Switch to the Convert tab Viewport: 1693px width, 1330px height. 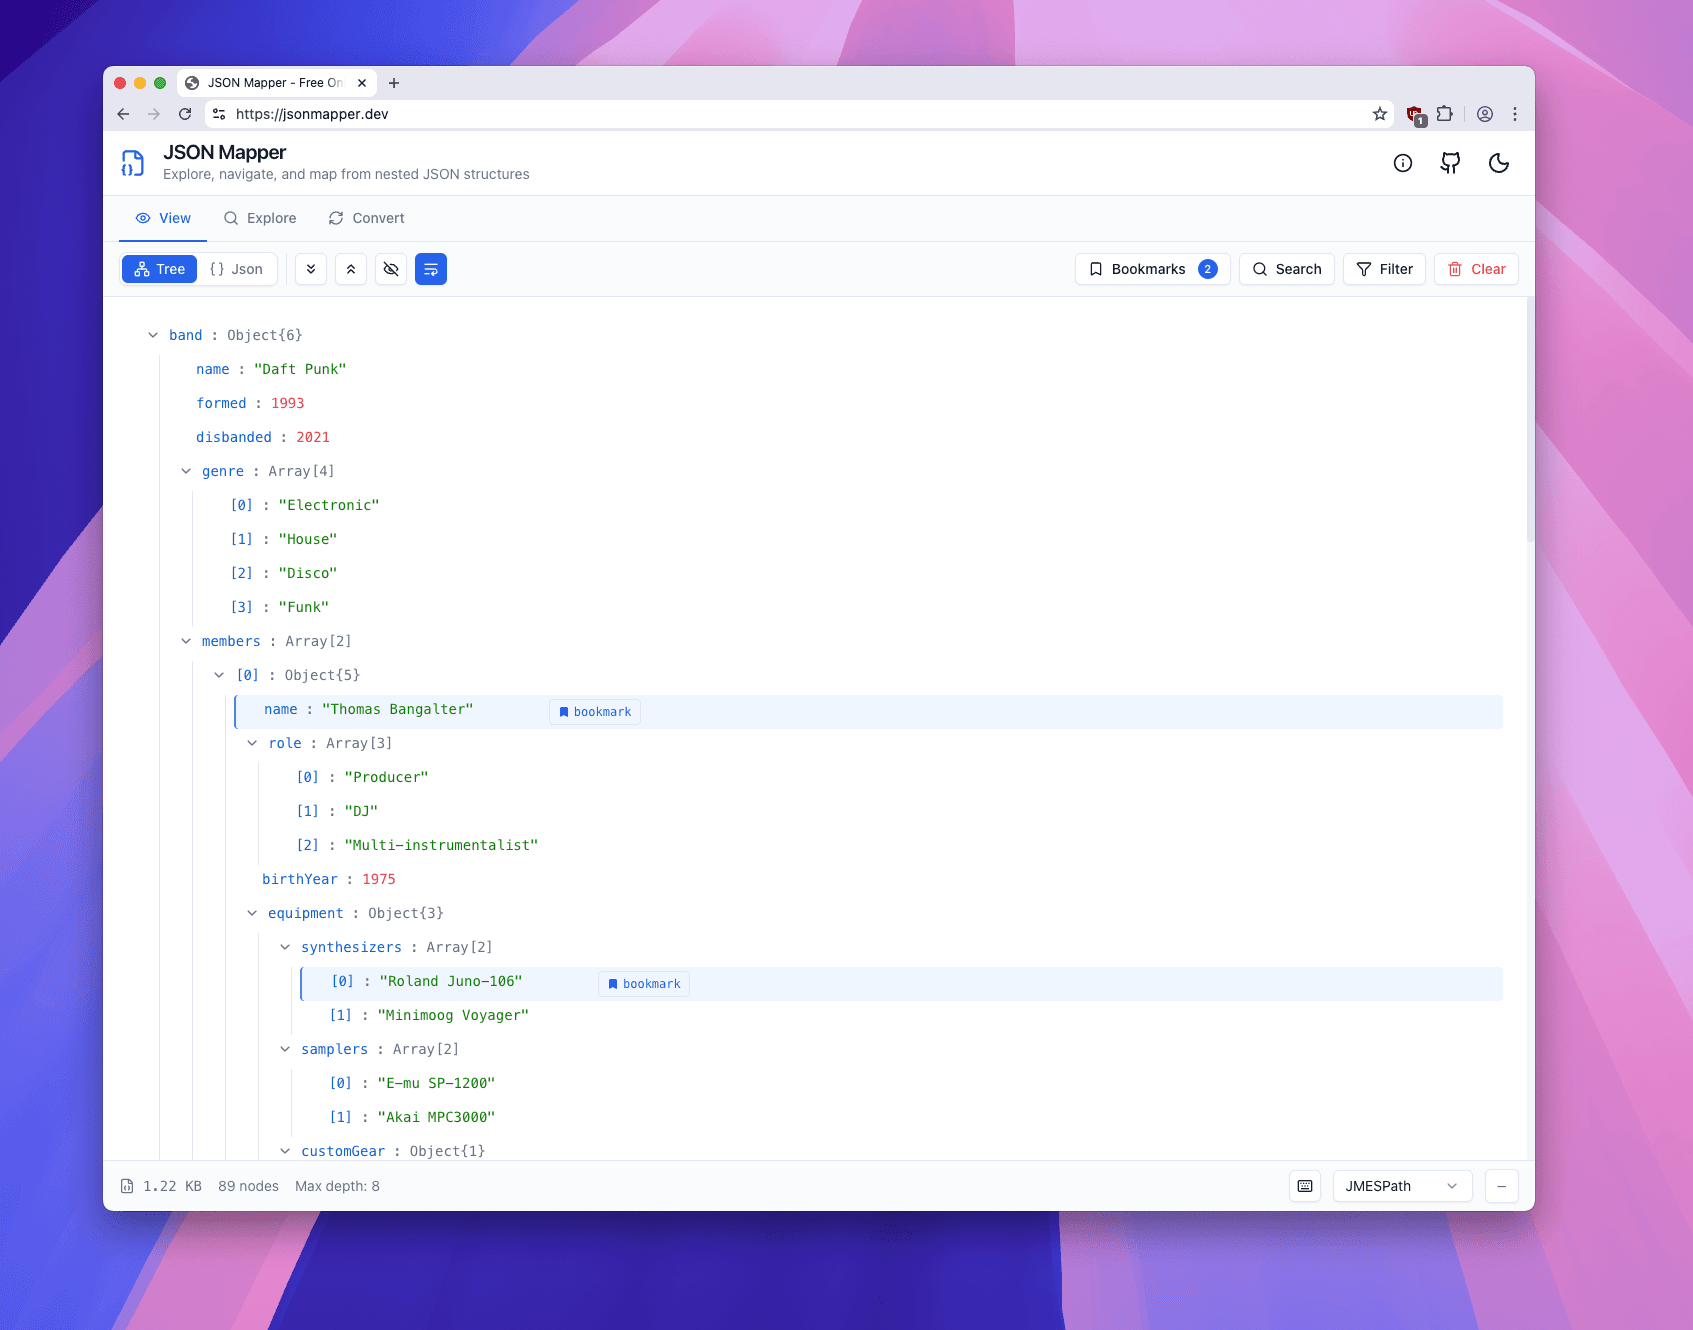[x=366, y=218]
